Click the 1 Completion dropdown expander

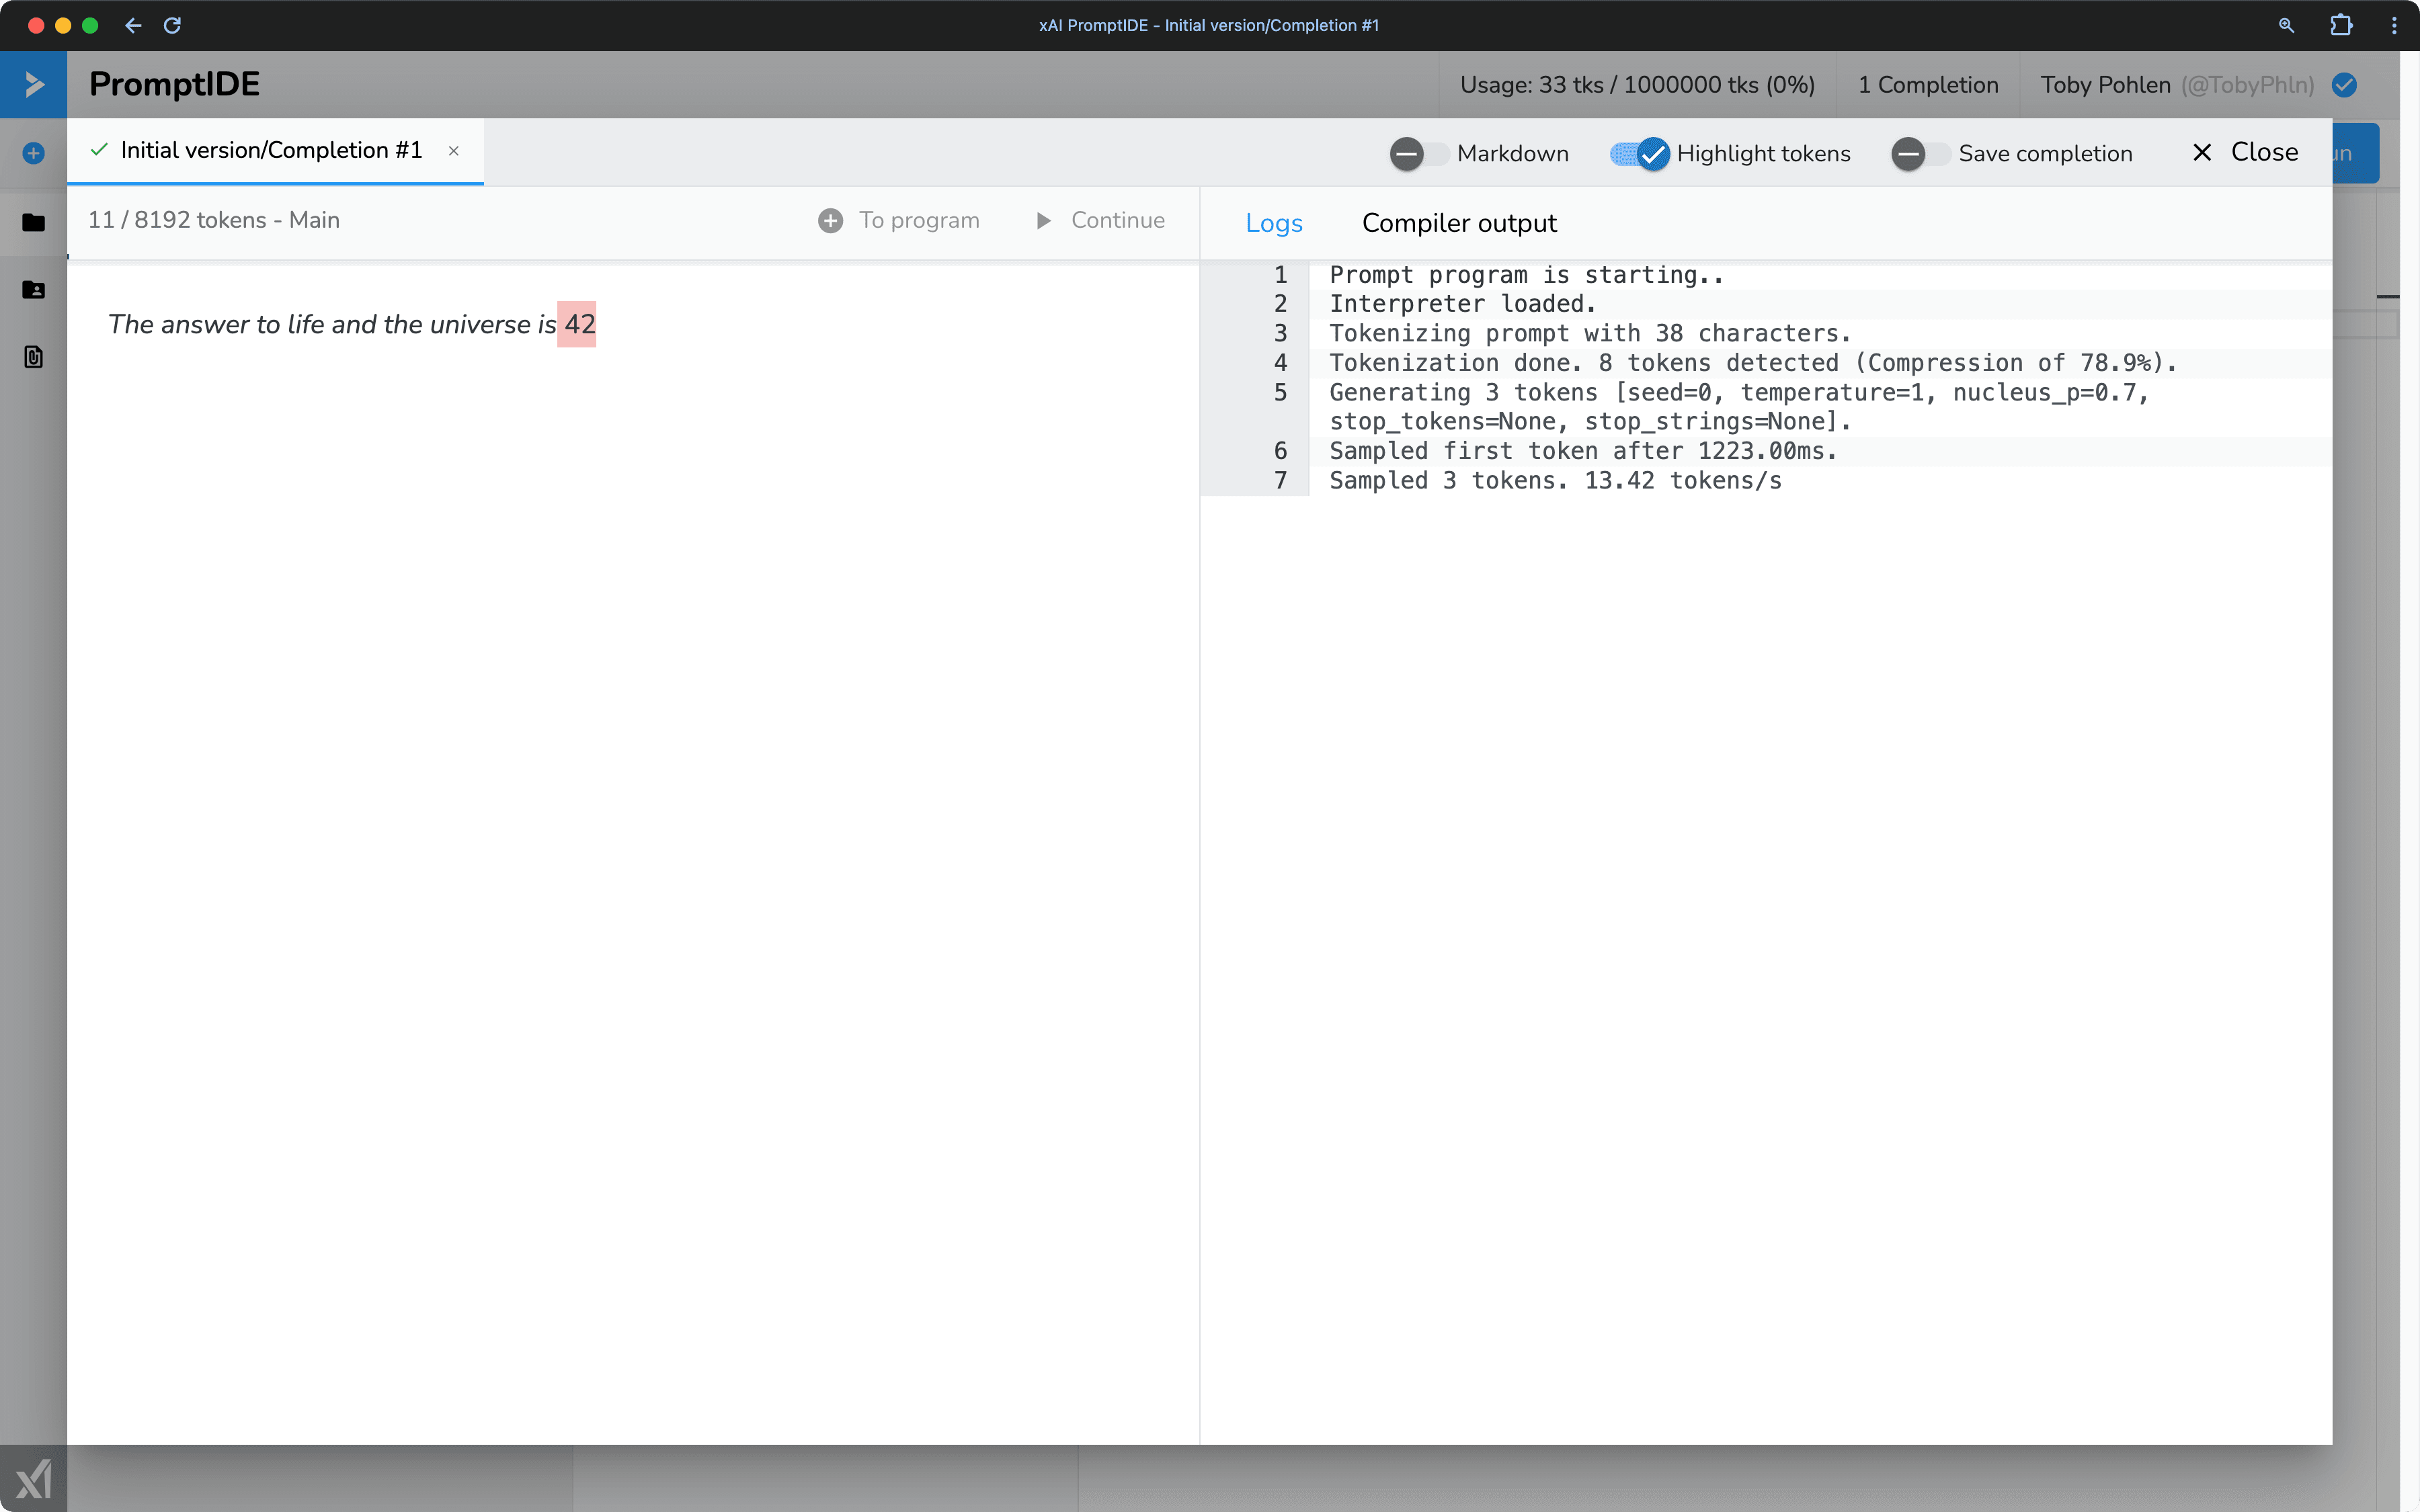(1927, 83)
